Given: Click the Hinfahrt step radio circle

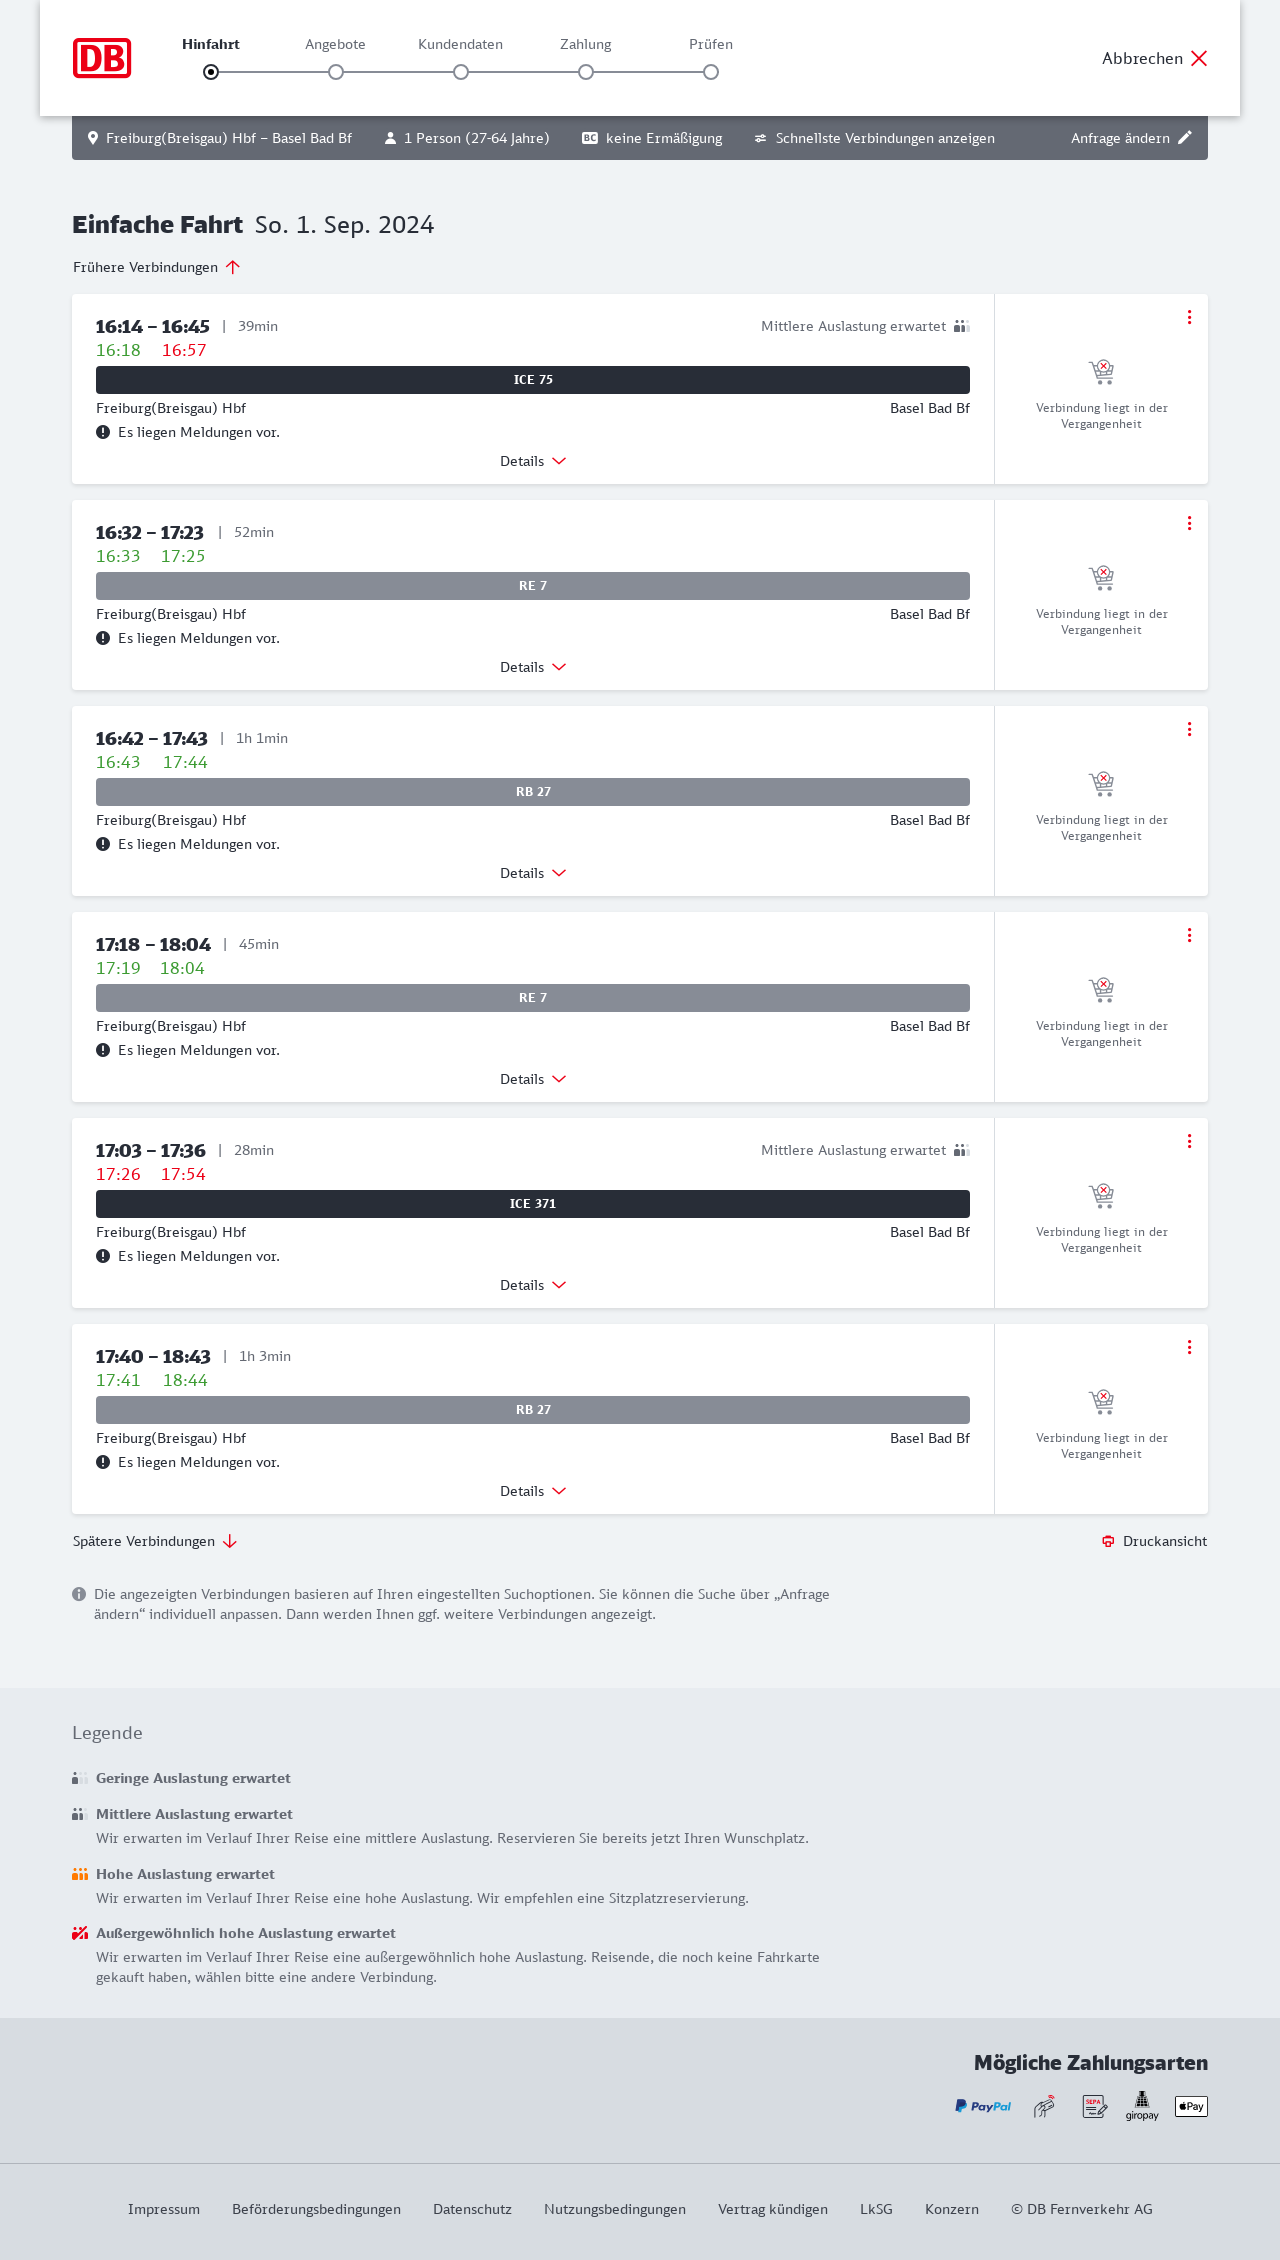Looking at the screenshot, I should (211, 72).
